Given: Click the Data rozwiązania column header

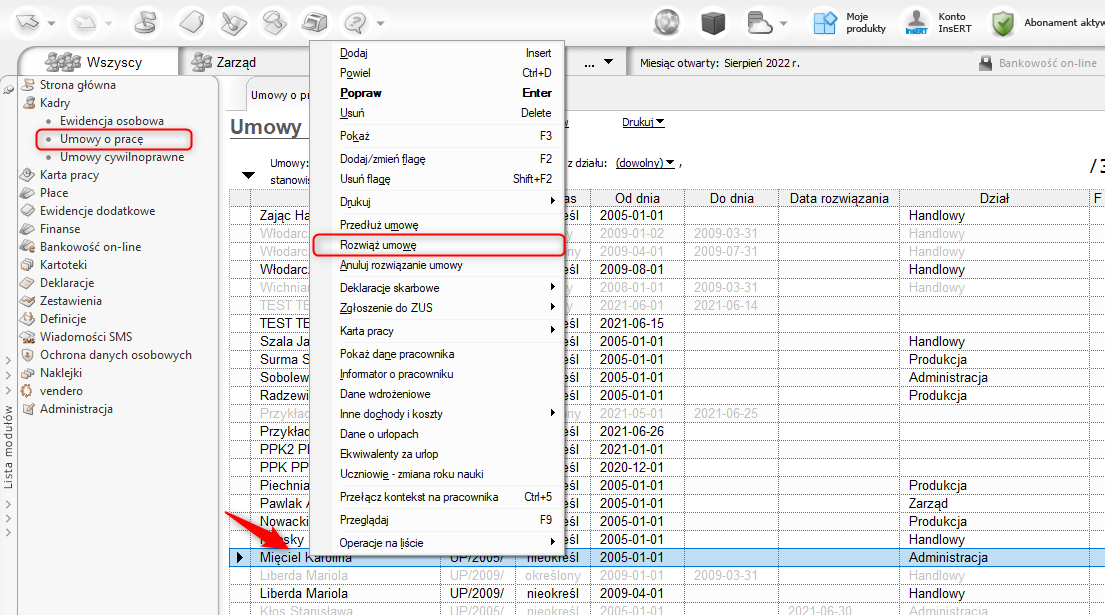Looking at the screenshot, I should coord(839,198).
